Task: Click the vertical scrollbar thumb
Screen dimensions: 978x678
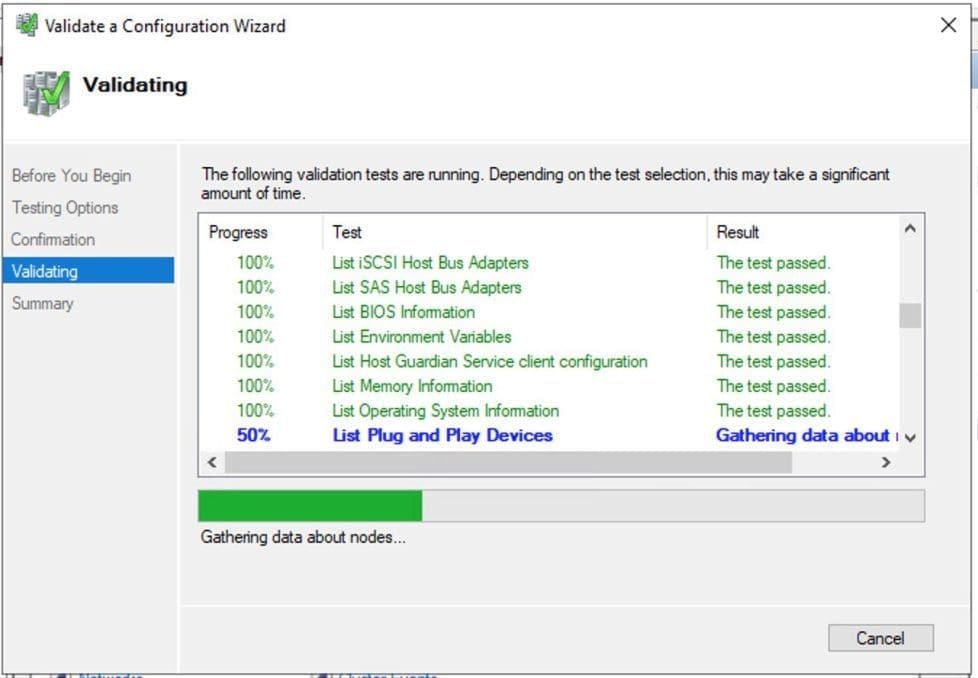Action: click(x=910, y=315)
